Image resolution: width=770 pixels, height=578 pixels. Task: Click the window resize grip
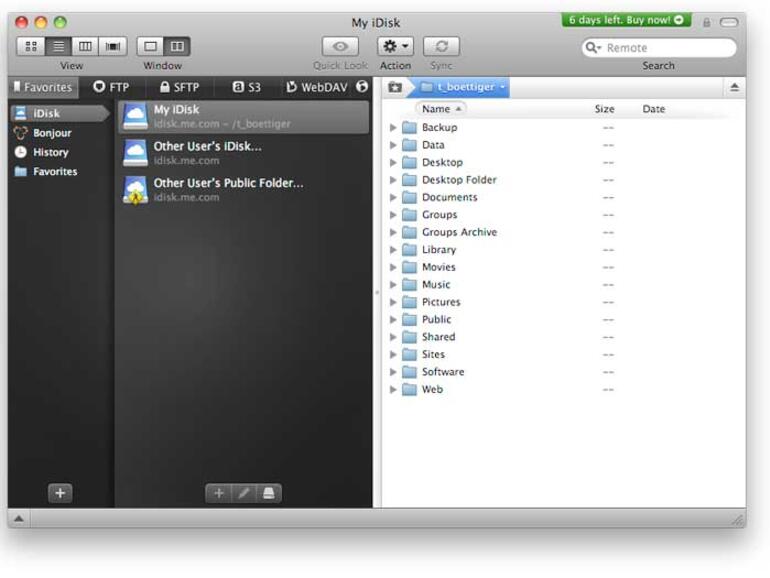pyautogui.click(x=738, y=520)
